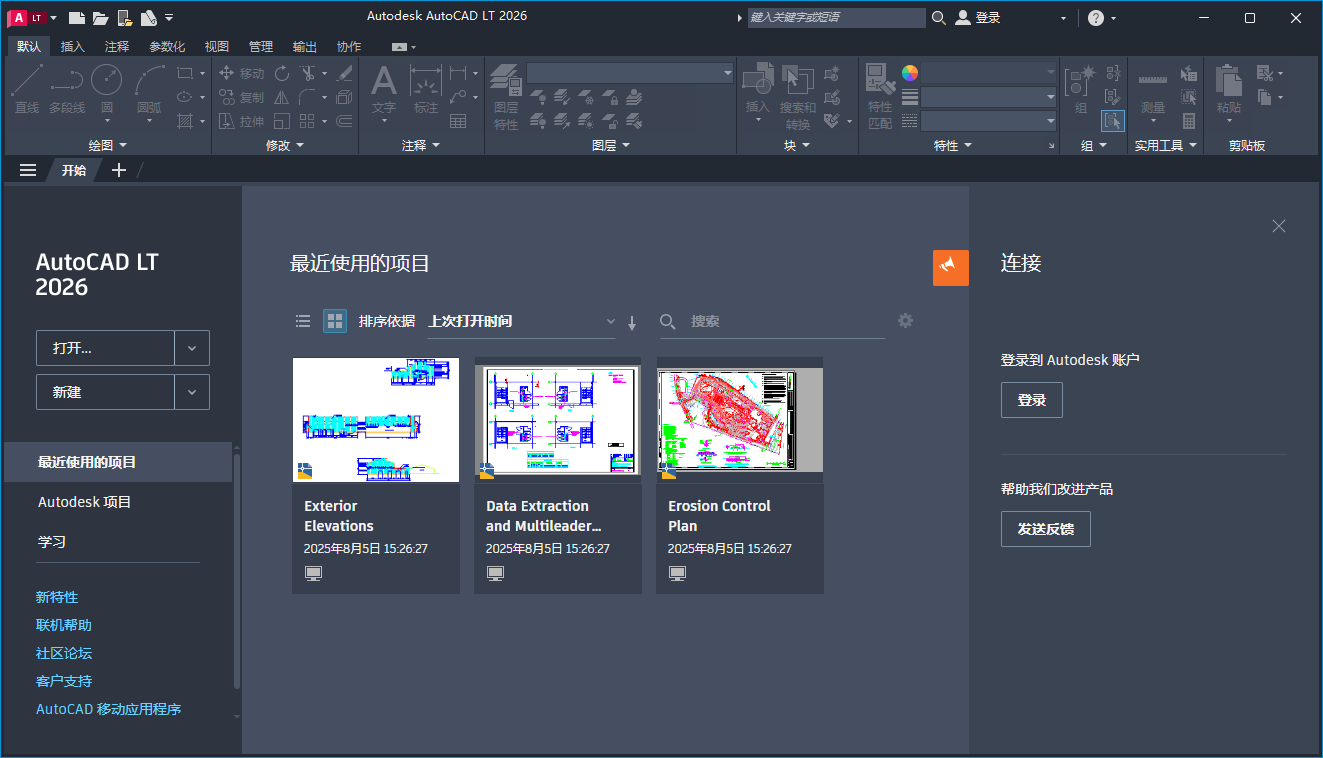This screenshot has height=758, width=1323.
Task: Switch recent projects to list view
Action: point(303,321)
